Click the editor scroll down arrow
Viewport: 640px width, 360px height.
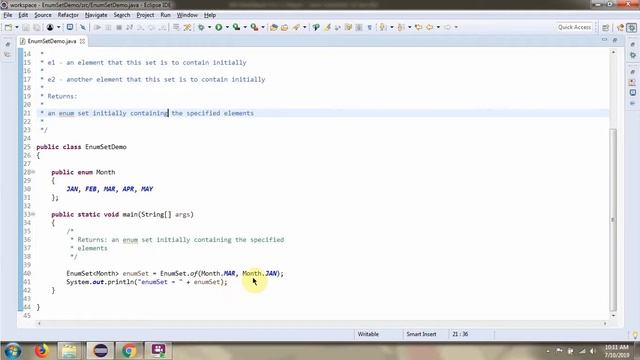tap(613, 316)
